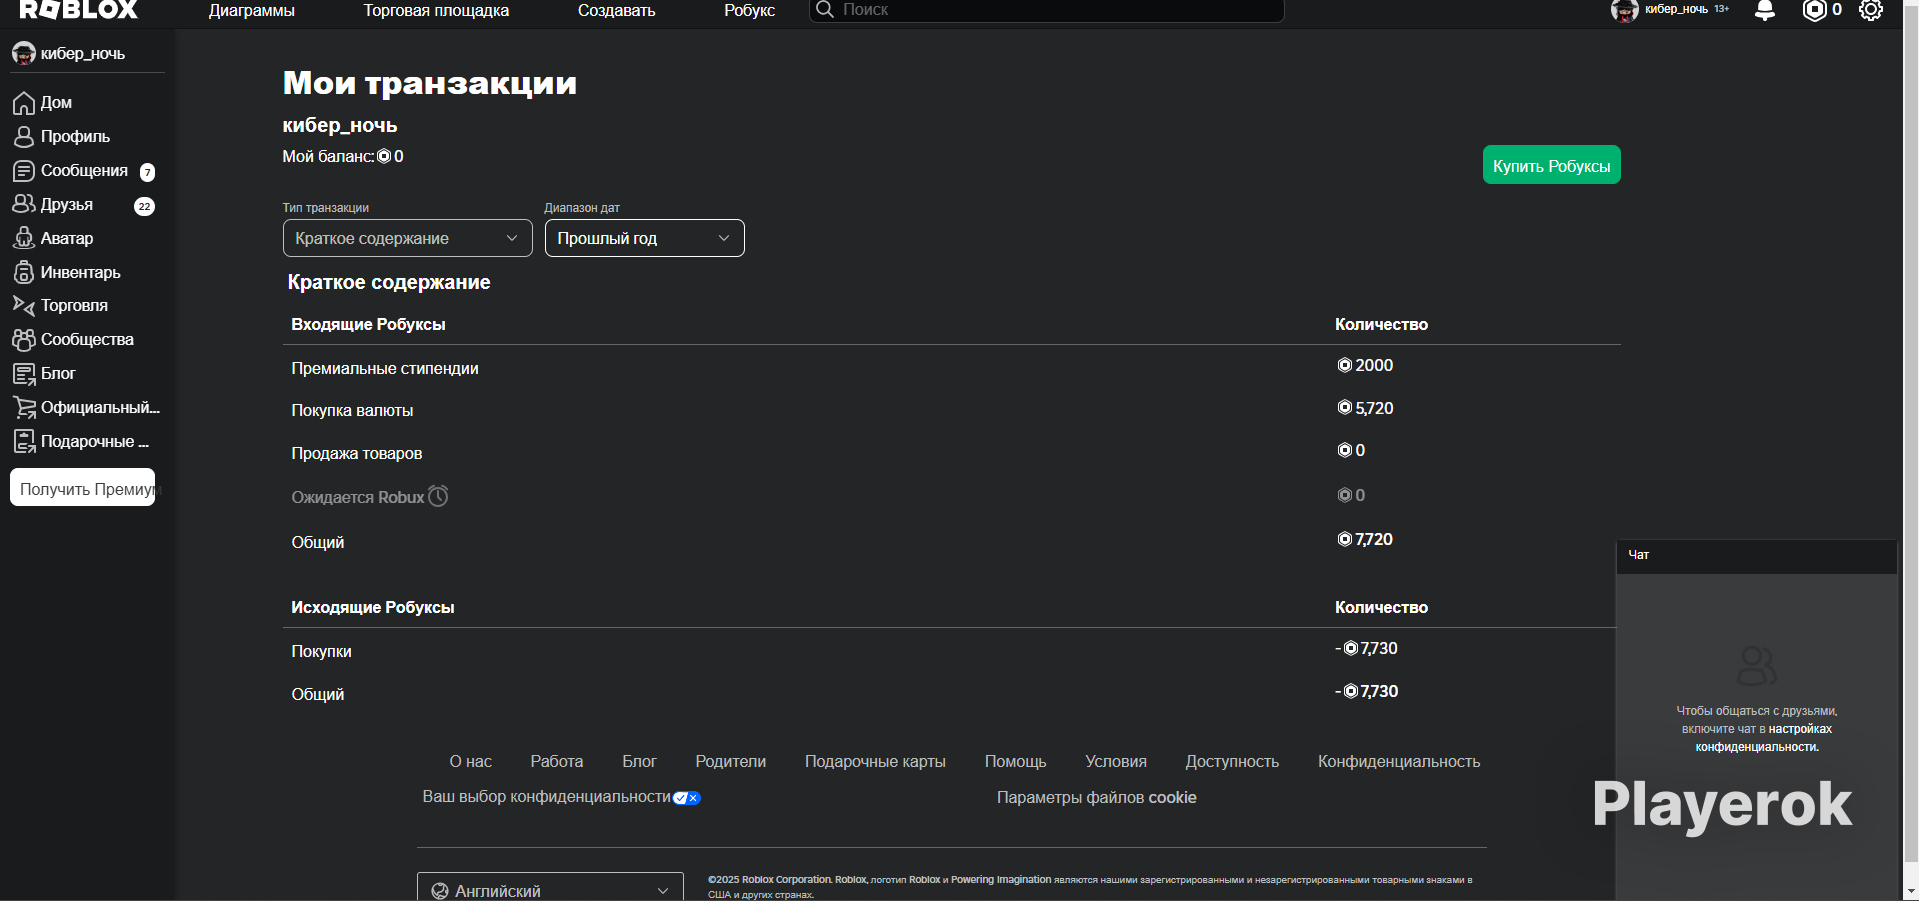The width and height of the screenshot is (1919, 901).
Task: Open the Официальный store cart icon
Action: [24, 407]
